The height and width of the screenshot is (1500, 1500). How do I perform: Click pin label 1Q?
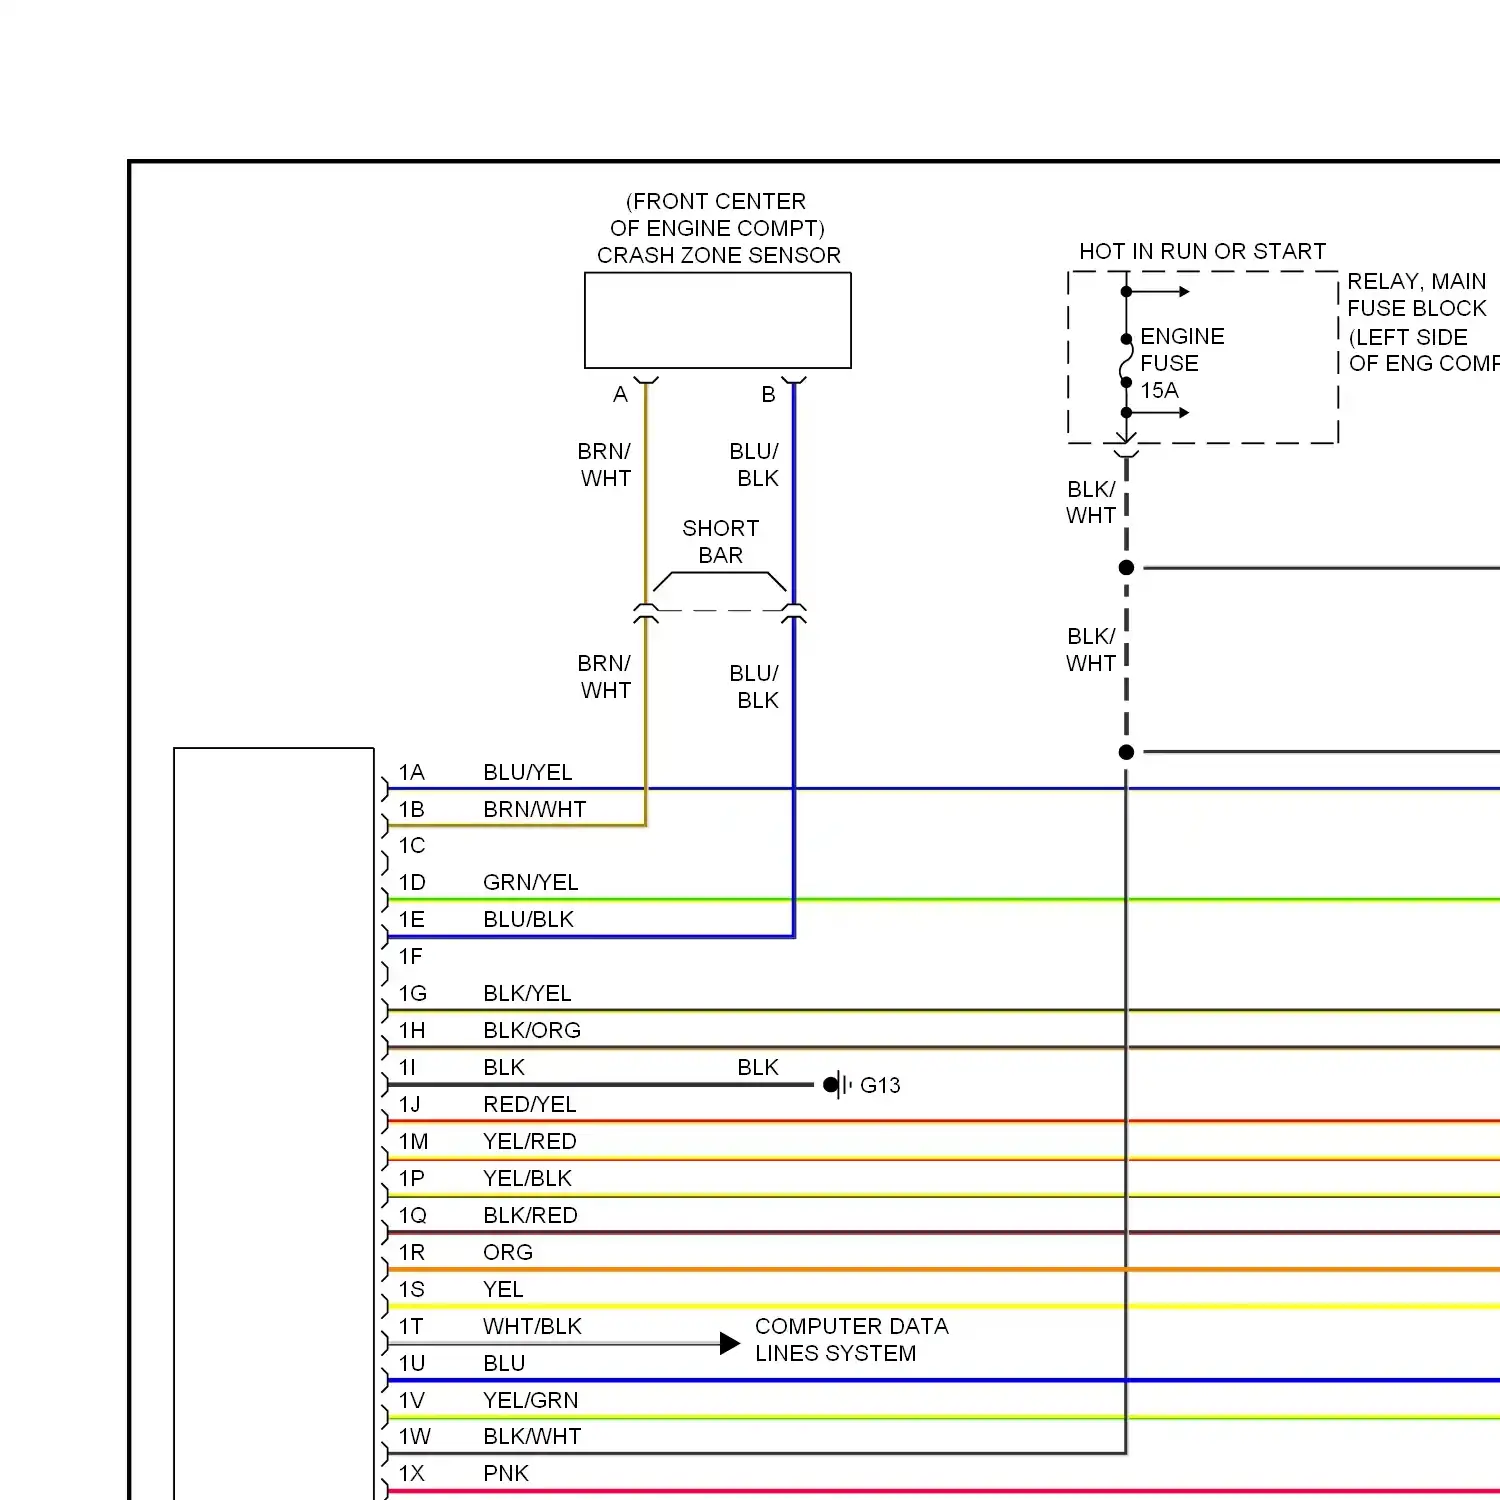click(x=412, y=1215)
